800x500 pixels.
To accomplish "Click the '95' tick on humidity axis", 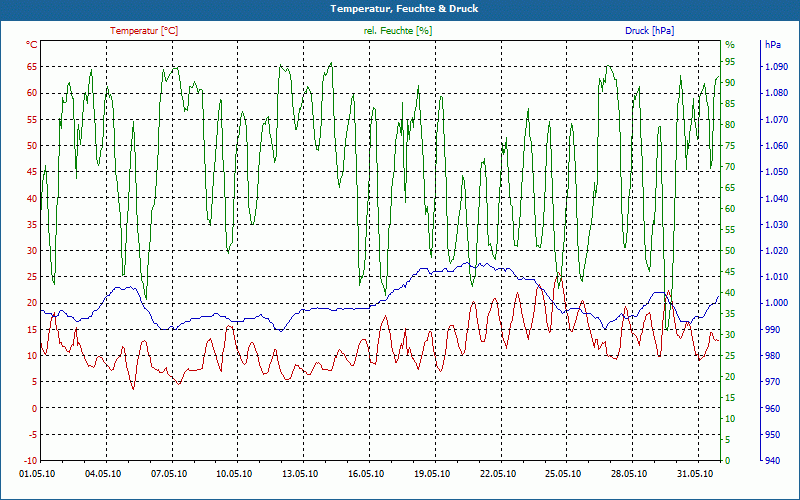I will [730, 62].
